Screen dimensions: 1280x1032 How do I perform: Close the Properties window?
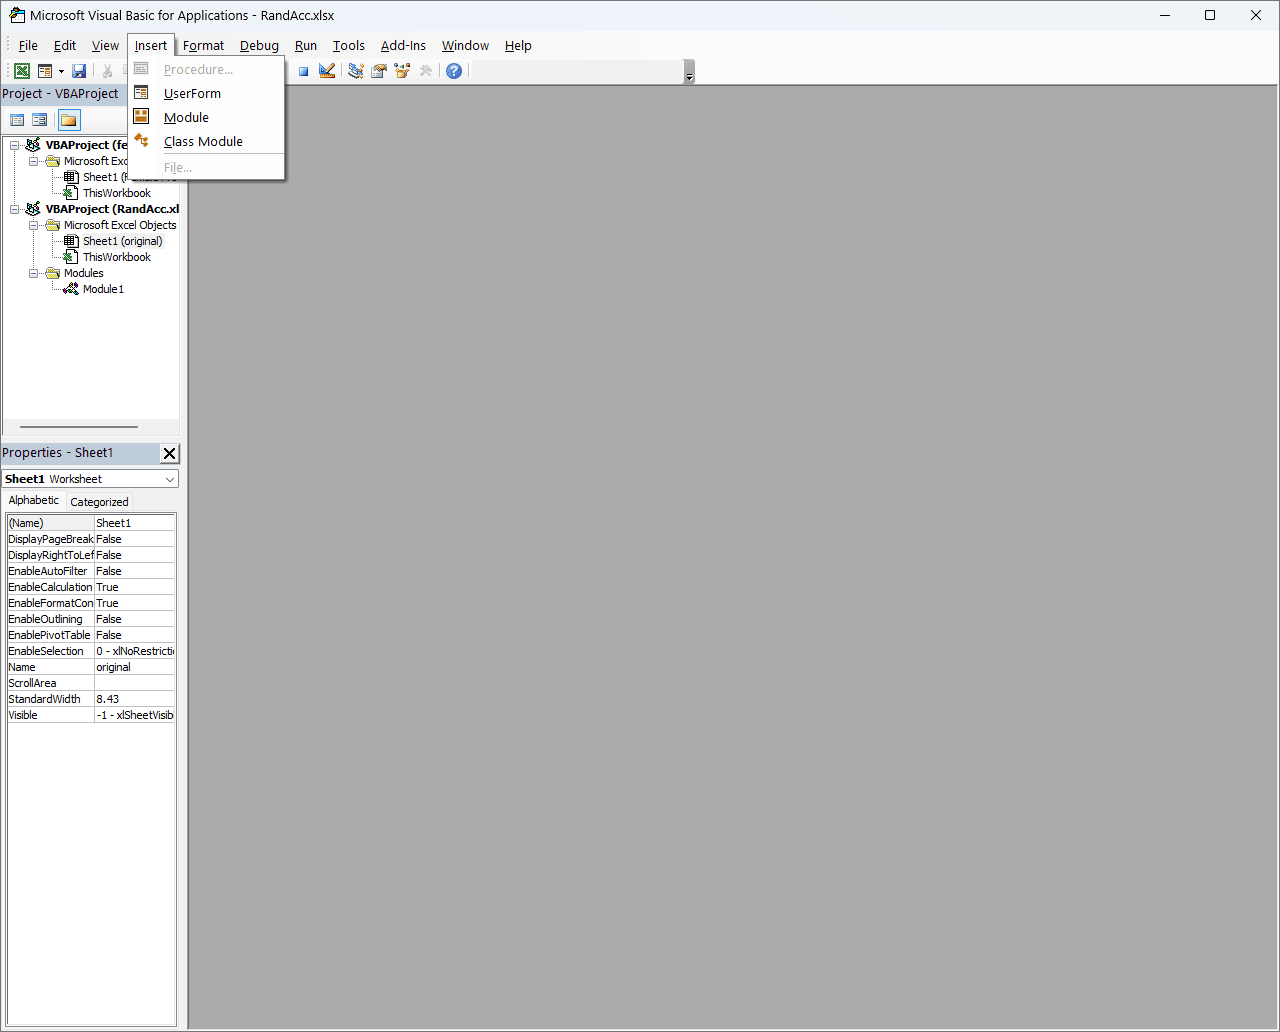coord(169,453)
